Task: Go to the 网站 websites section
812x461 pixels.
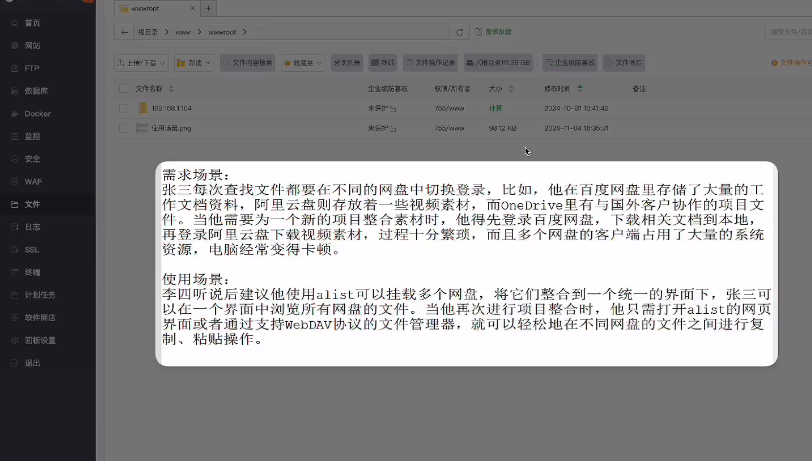Action: [x=32, y=46]
